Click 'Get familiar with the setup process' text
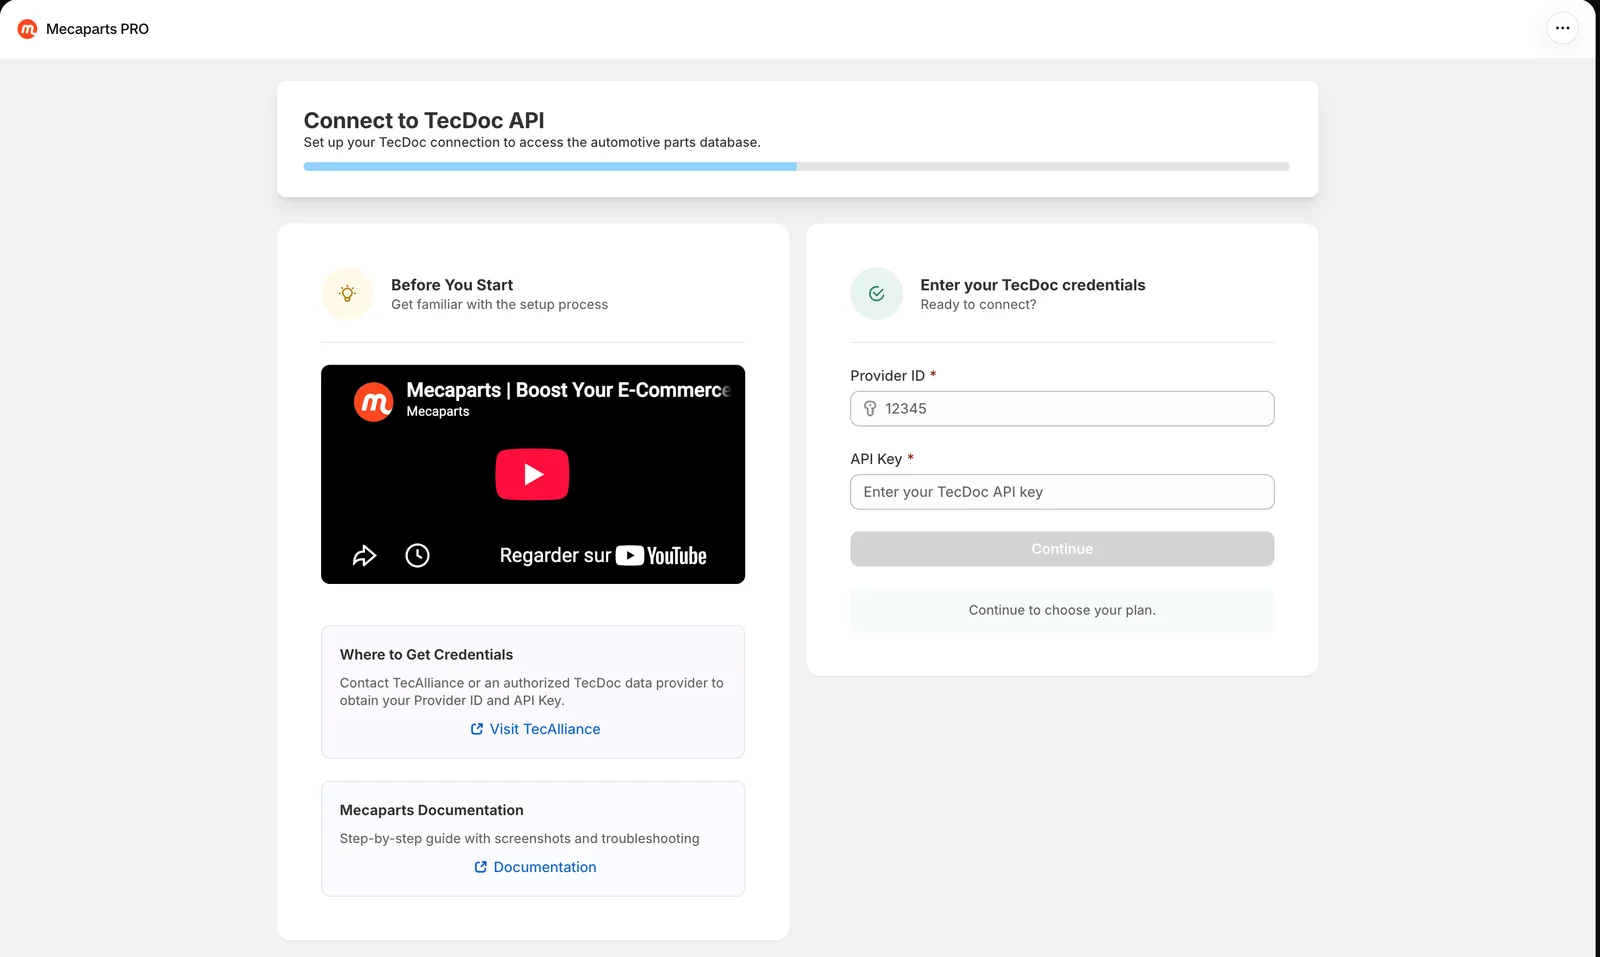This screenshot has height=957, width=1600. 499,304
